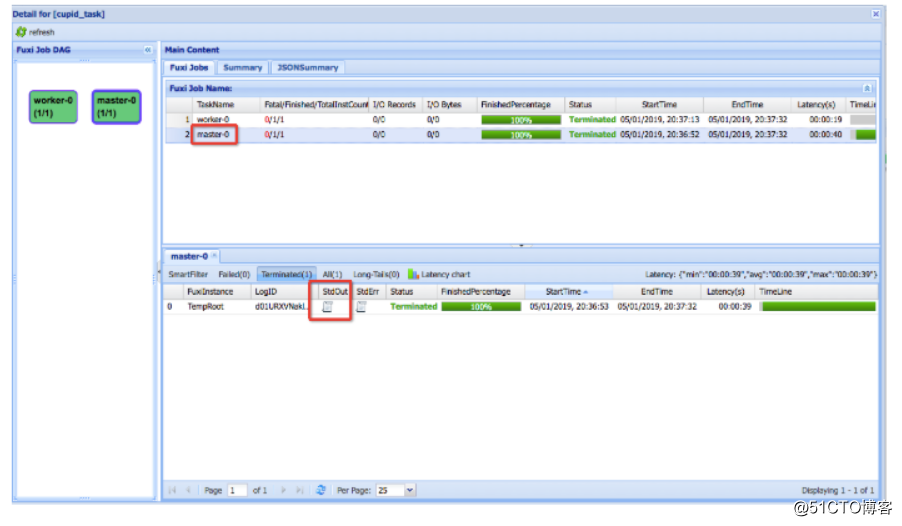Go to first page icon
Viewport: 902px width, 526px height.
(172, 490)
